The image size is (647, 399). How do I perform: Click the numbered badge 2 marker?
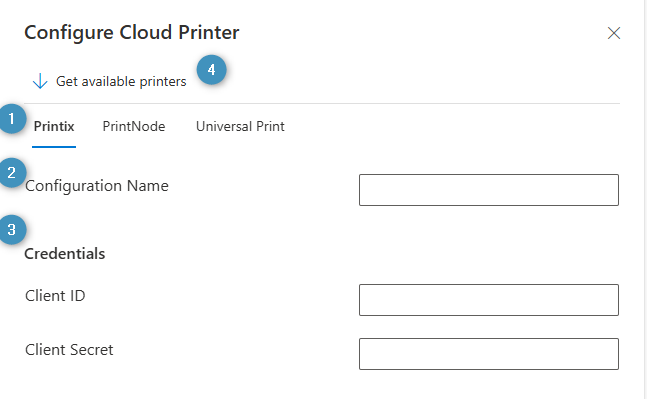coord(12,172)
